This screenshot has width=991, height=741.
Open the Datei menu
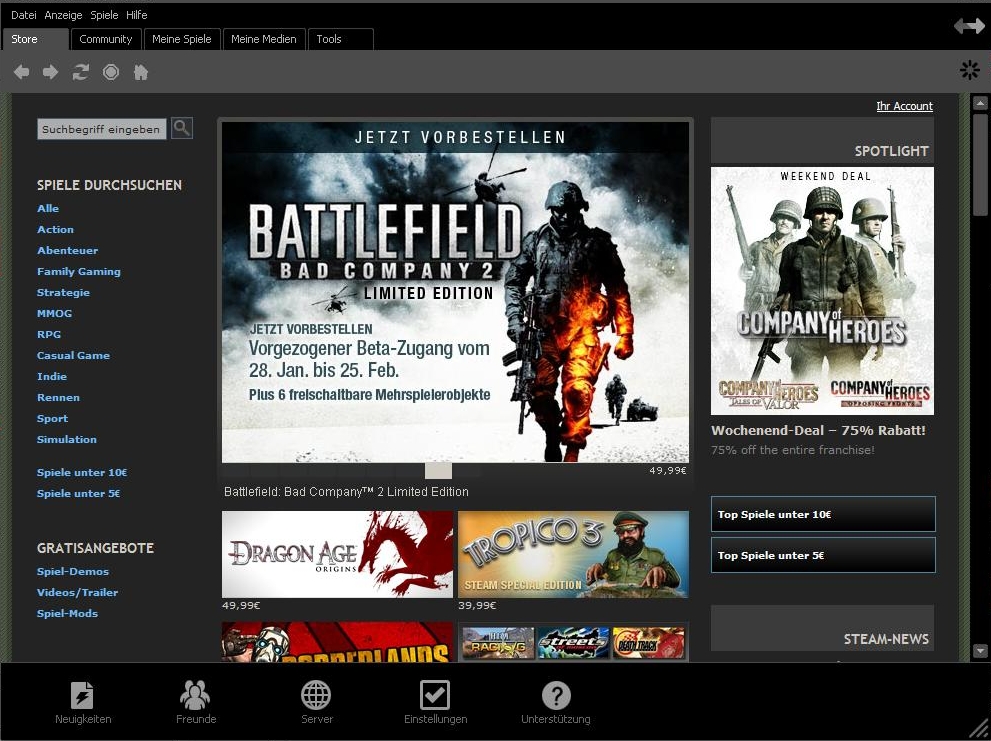[23, 15]
